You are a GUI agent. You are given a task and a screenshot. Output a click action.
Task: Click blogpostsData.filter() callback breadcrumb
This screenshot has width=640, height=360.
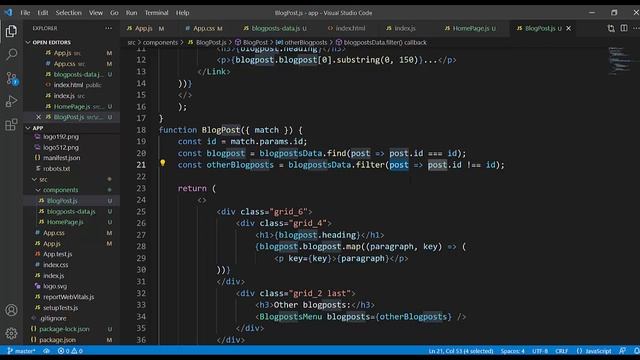click(385, 42)
